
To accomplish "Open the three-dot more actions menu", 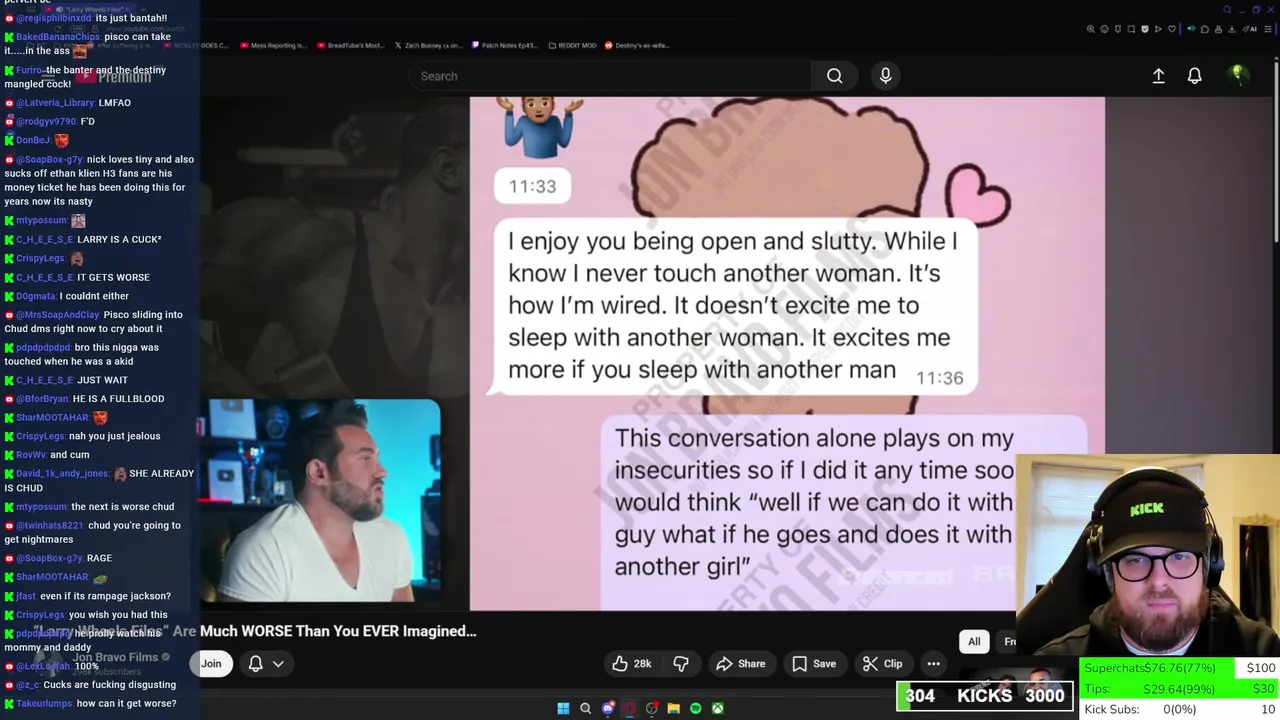I will [933, 664].
